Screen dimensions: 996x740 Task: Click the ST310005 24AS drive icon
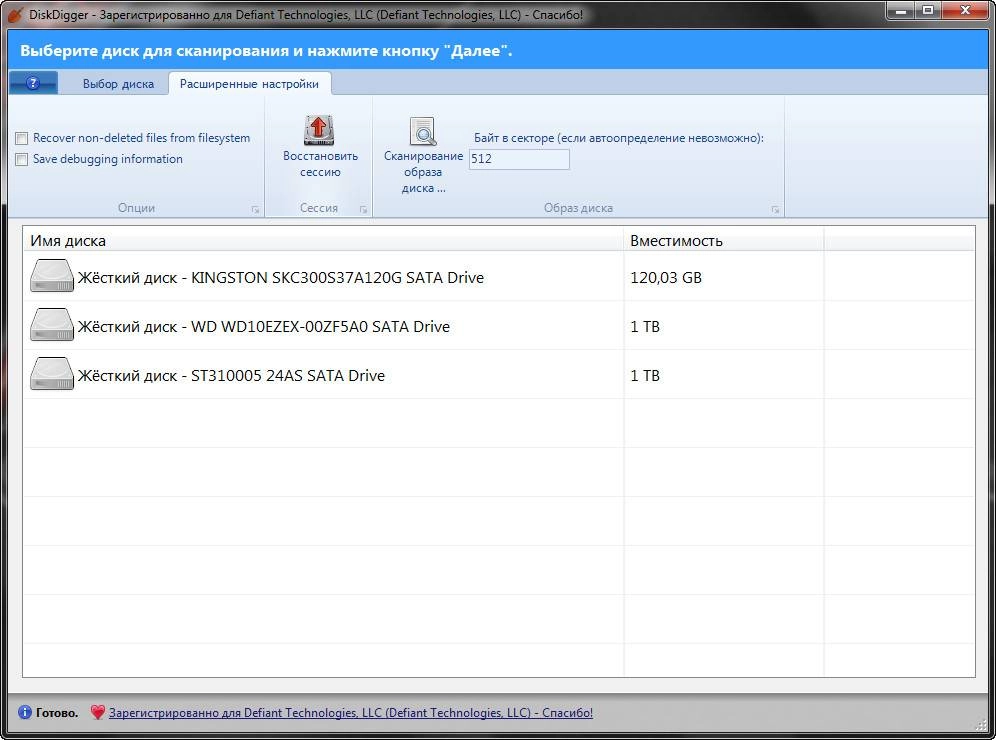[51, 374]
